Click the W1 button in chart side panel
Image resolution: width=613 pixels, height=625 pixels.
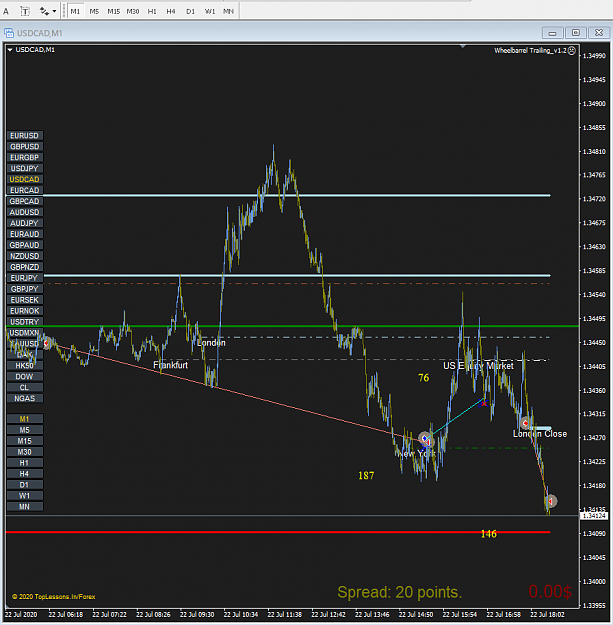click(25, 496)
